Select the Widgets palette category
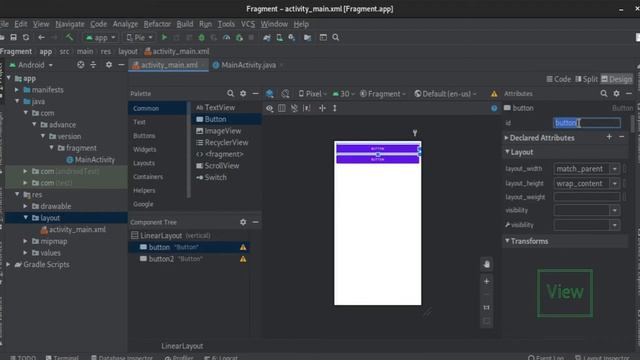The image size is (640, 360). (144, 149)
